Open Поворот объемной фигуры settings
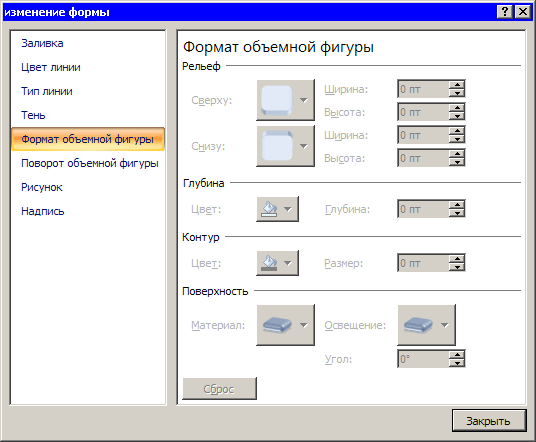The image size is (536, 442). [90, 163]
